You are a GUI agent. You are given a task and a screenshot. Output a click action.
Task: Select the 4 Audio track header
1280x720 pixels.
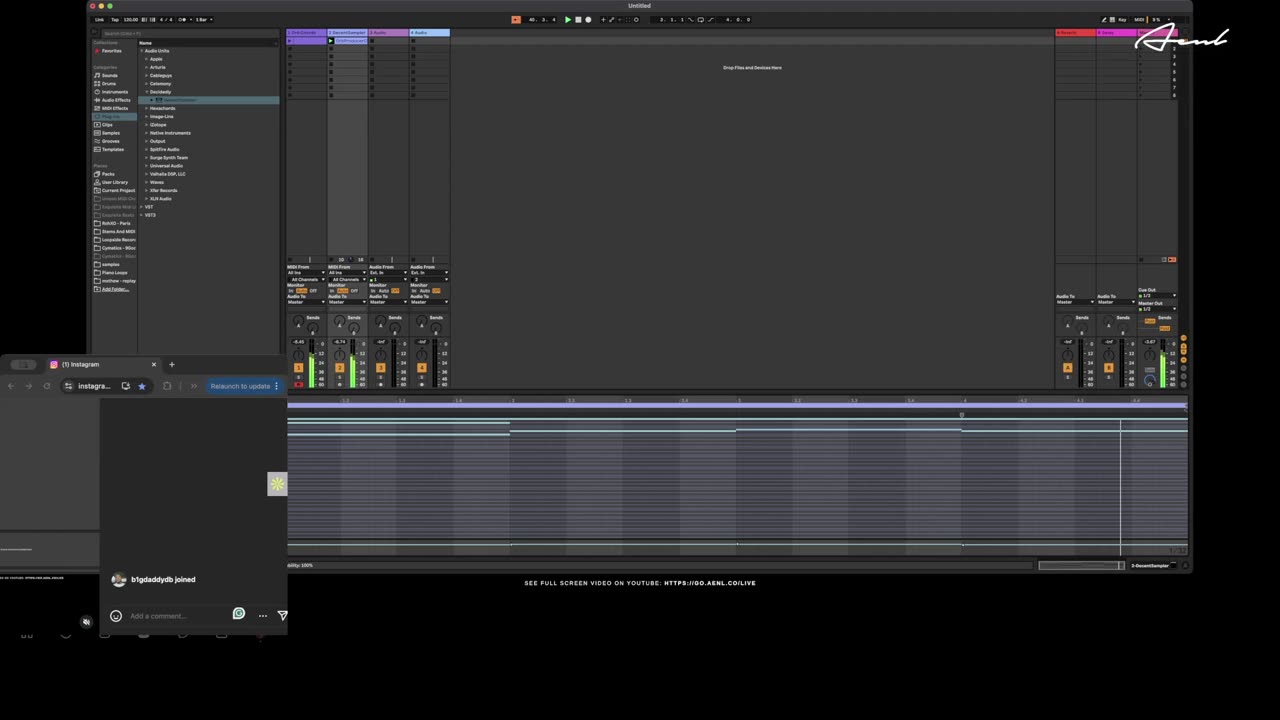(x=429, y=33)
